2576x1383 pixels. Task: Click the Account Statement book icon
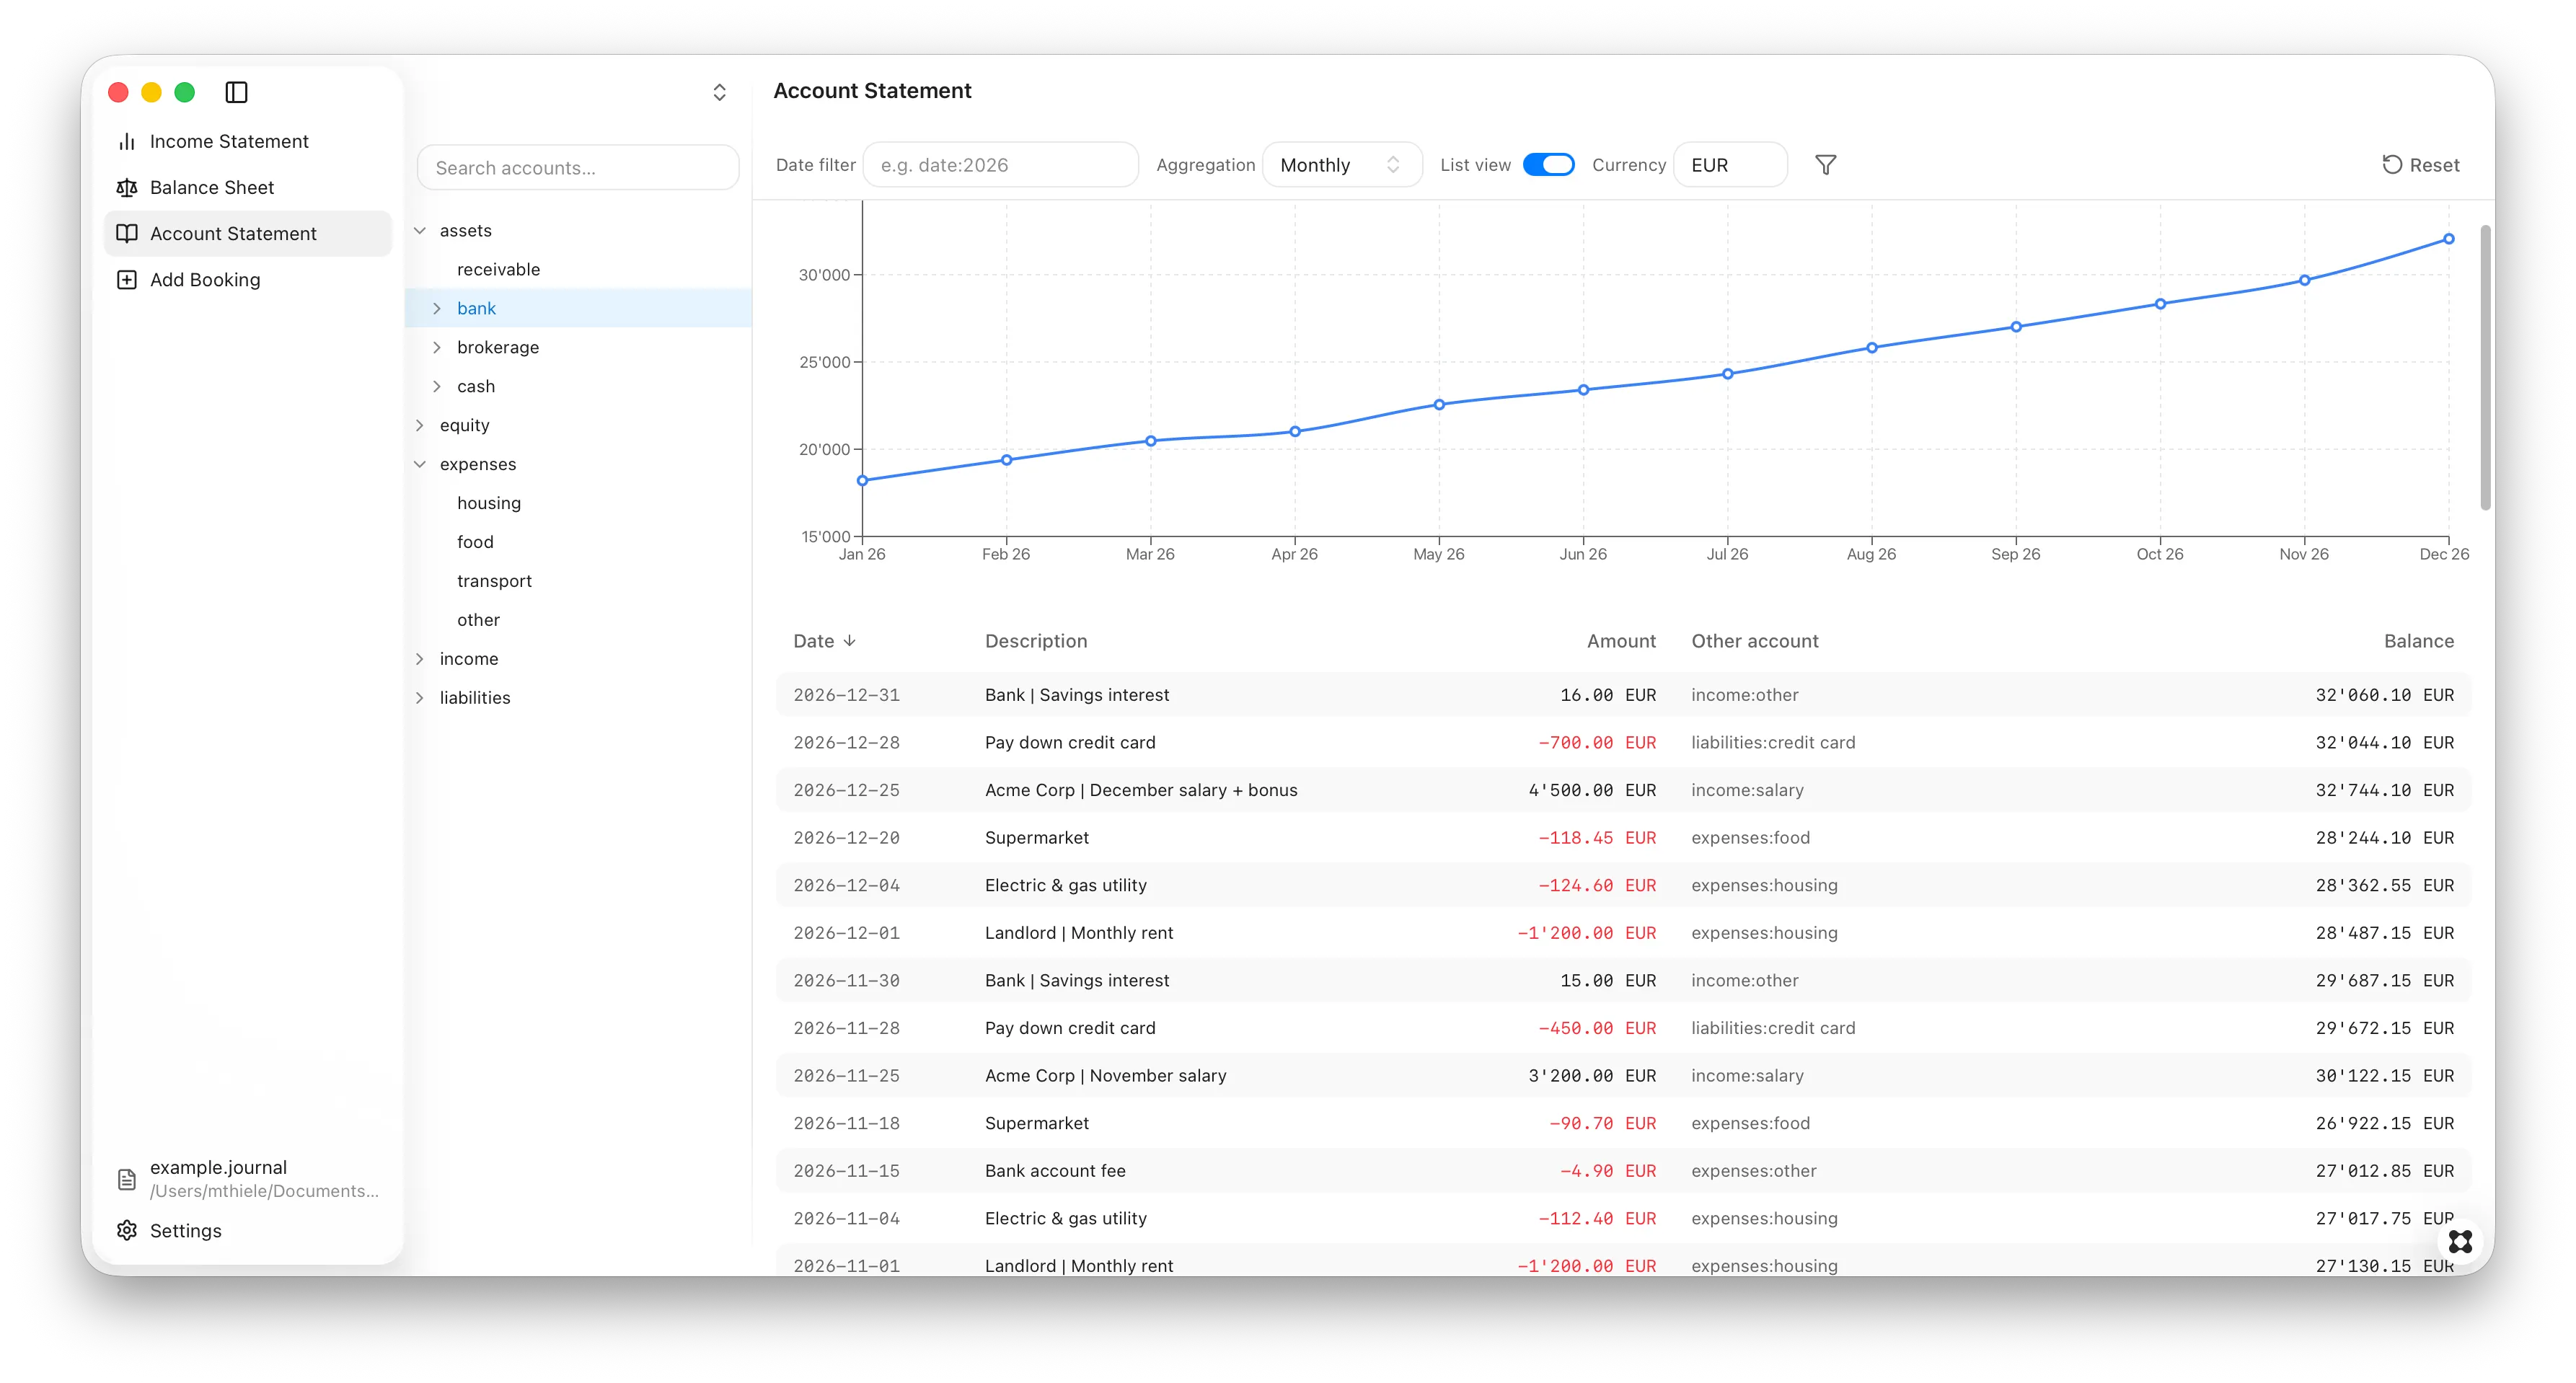pyautogui.click(x=127, y=233)
